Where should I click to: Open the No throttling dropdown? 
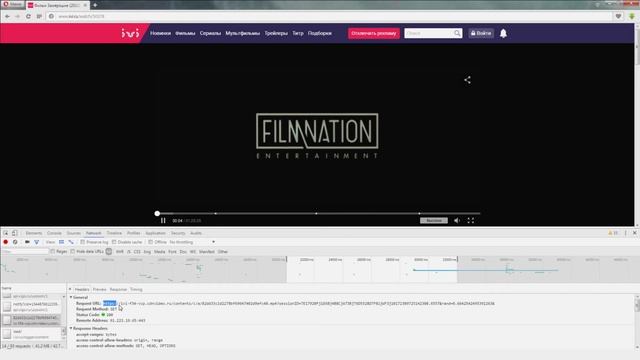pos(192,242)
